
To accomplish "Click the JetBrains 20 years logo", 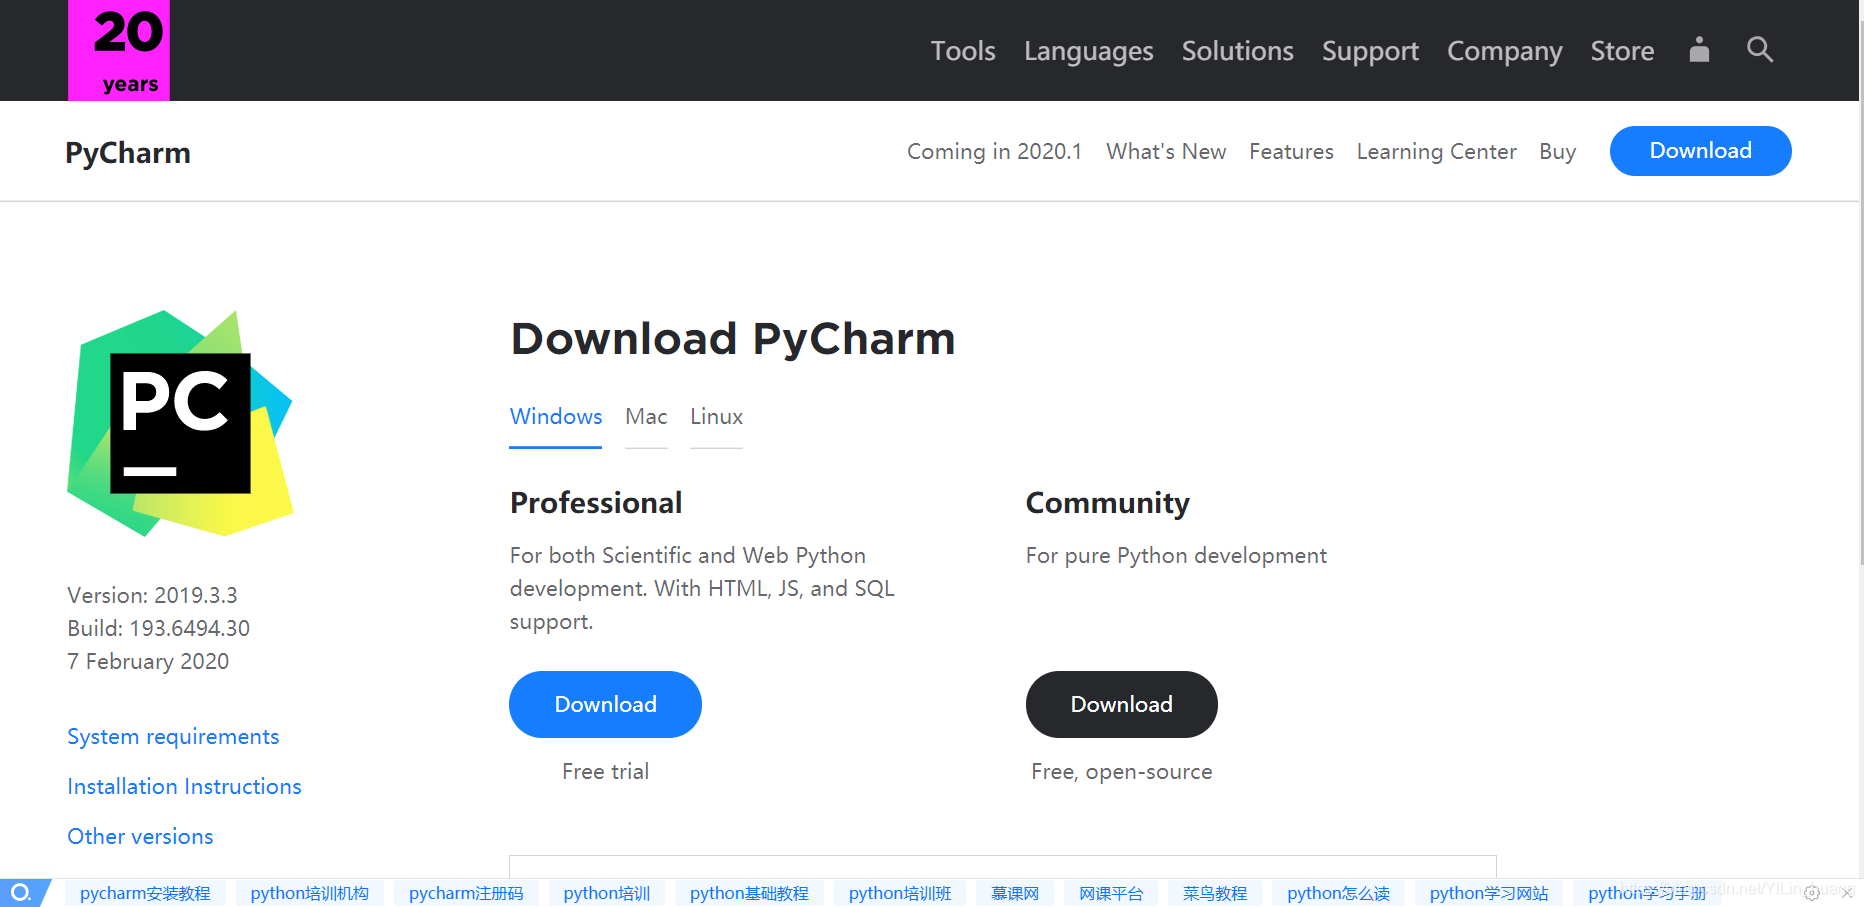I will click(119, 50).
